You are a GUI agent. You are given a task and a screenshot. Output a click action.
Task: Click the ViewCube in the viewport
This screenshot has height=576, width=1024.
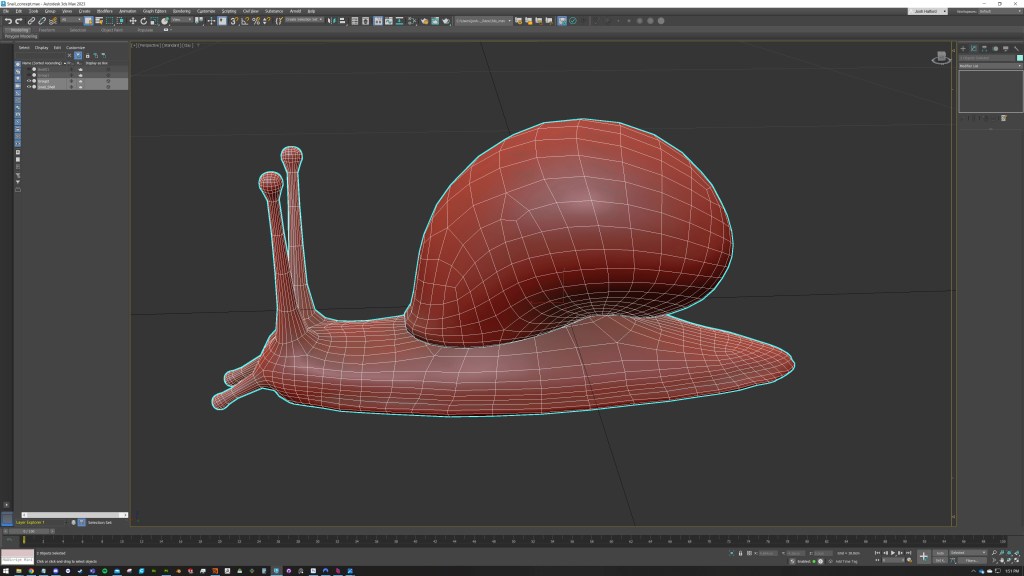coord(941,58)
